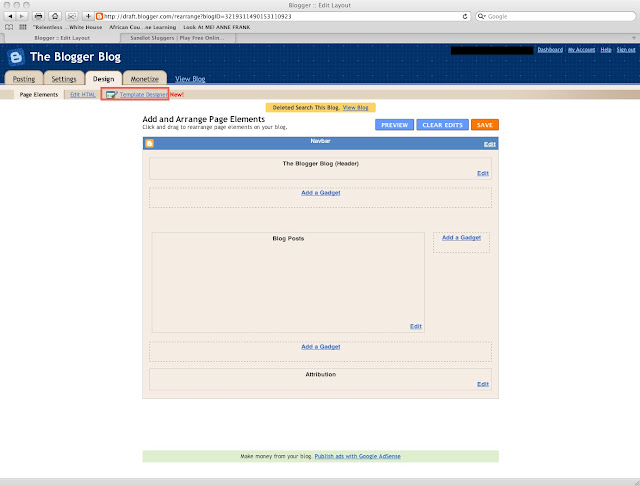The height and width of the screenshot is (486, 640).
Task: Click the home icon in the toolbar
Action: (x=55, y=16)
